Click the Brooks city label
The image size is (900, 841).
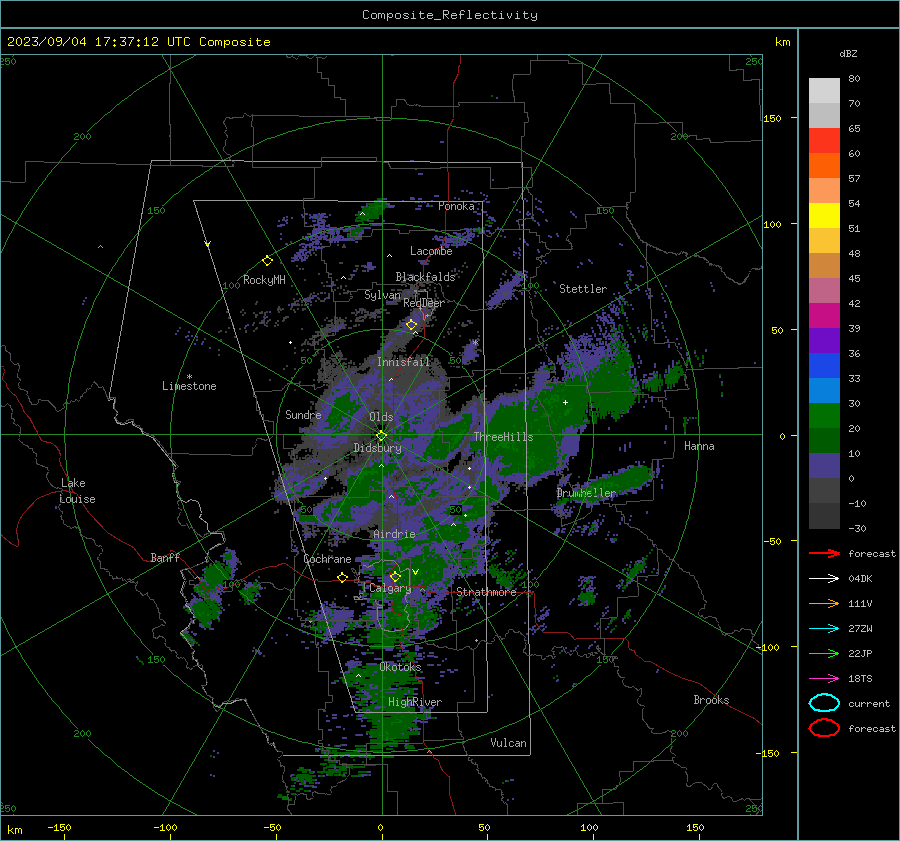pos(711,700)
